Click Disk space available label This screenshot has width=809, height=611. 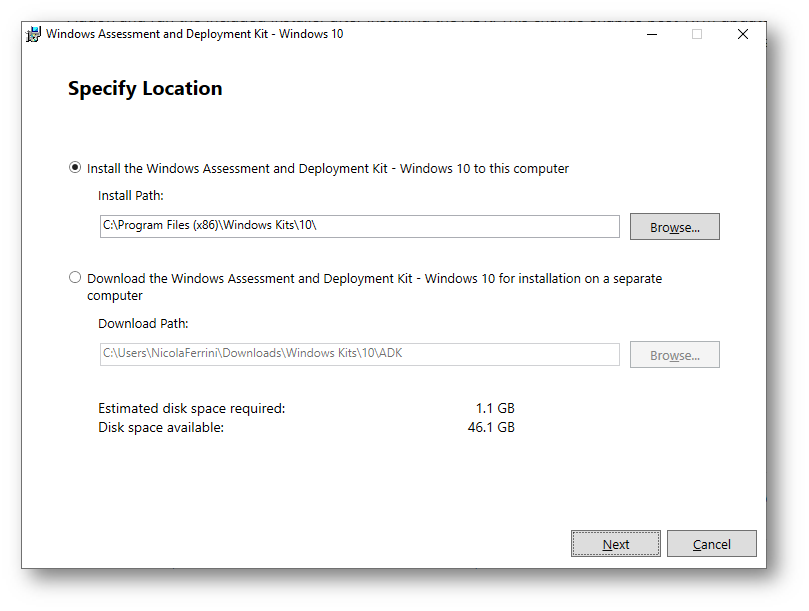point(161,427)
